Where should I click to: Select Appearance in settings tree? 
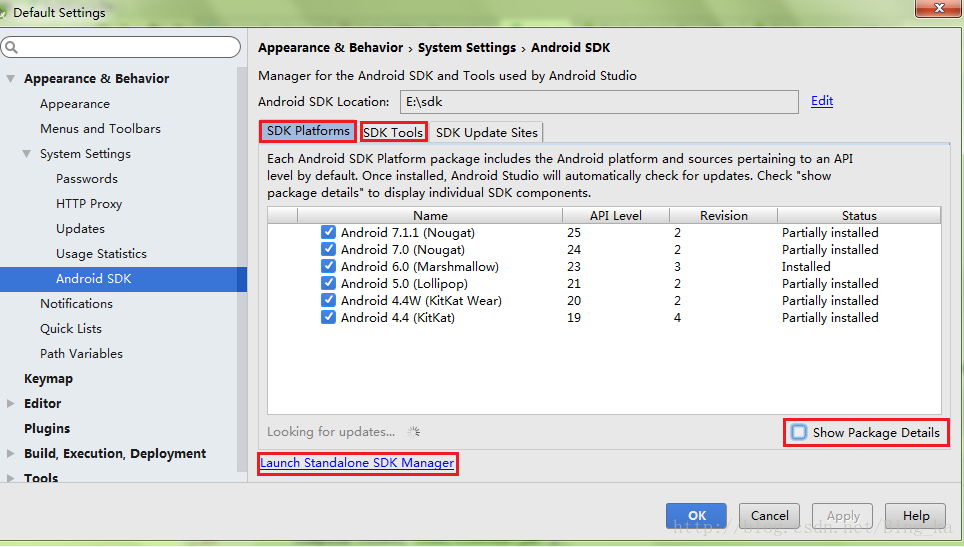[75, 104]
